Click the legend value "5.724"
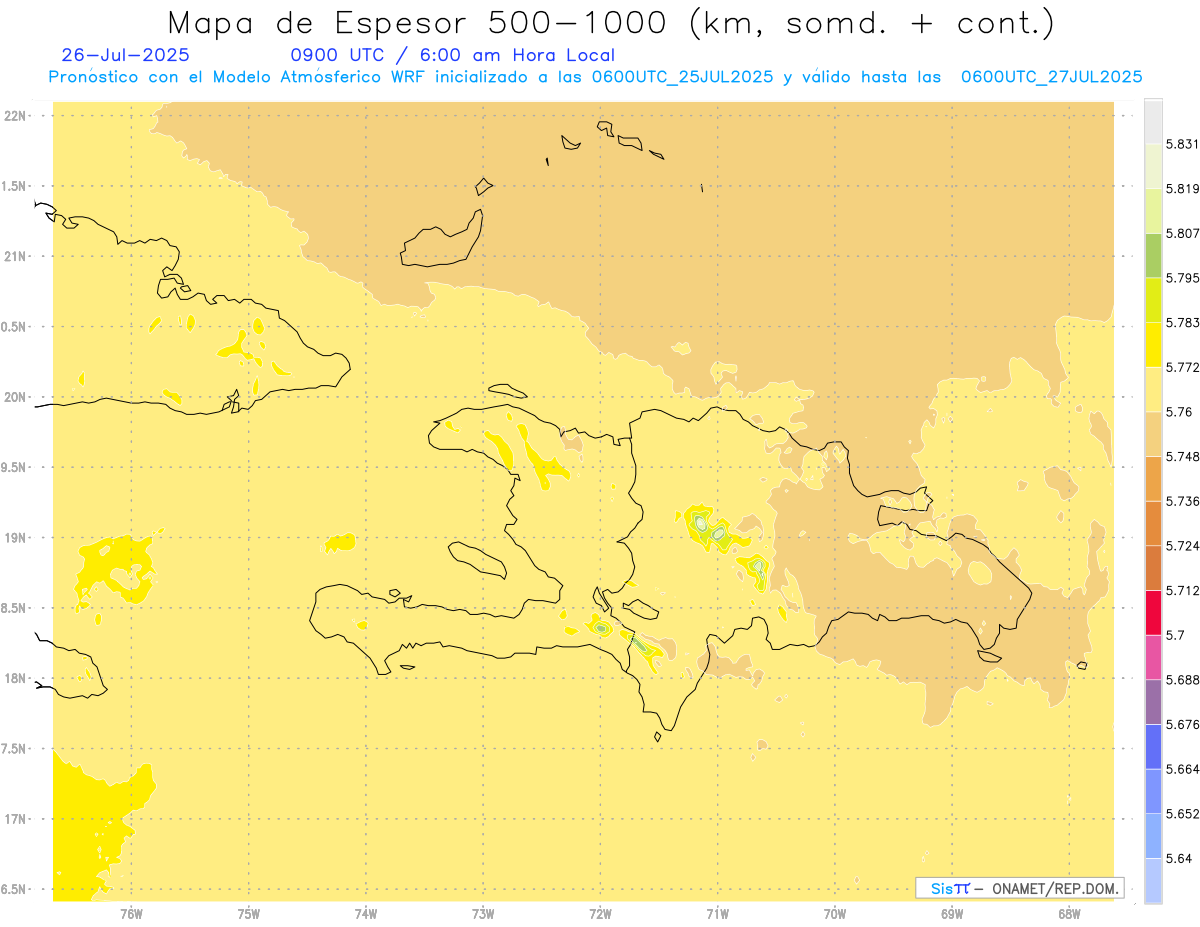Image resolution: width=1200 pixels, height=927 pixels. [x=1182, y=546]
